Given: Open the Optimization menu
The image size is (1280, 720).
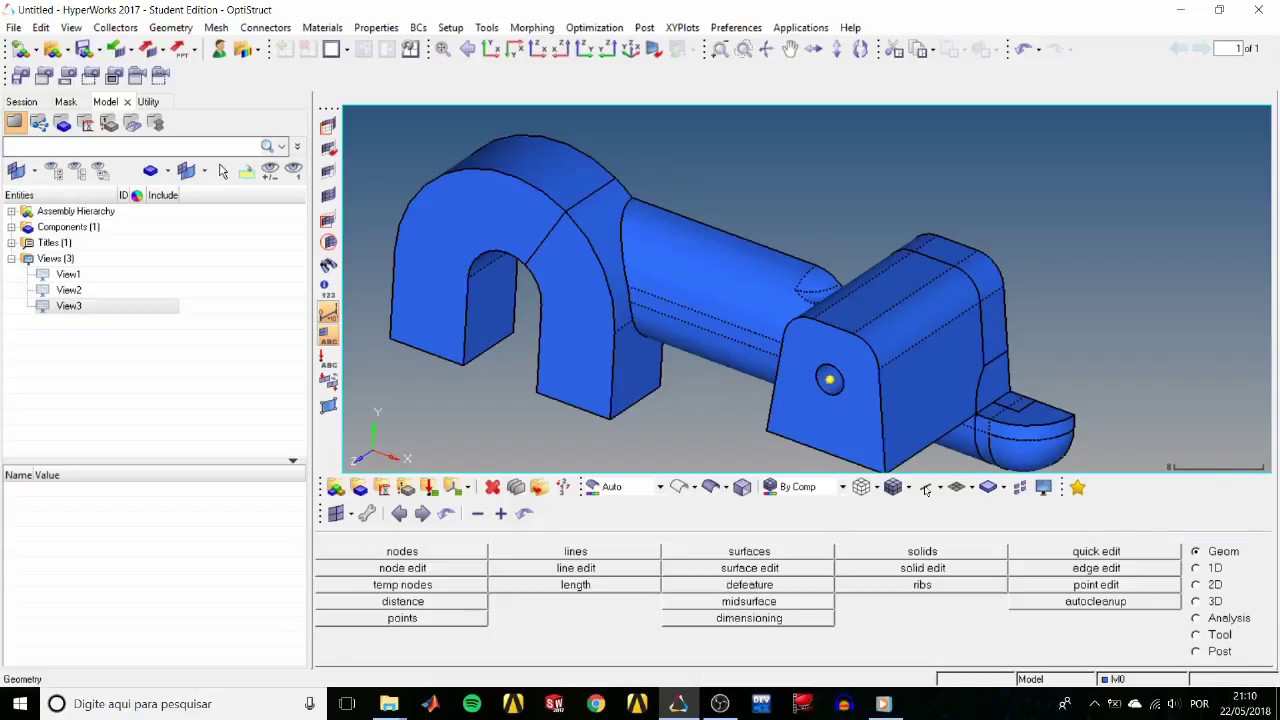Looking at the screenshot, I should (594, 28).
